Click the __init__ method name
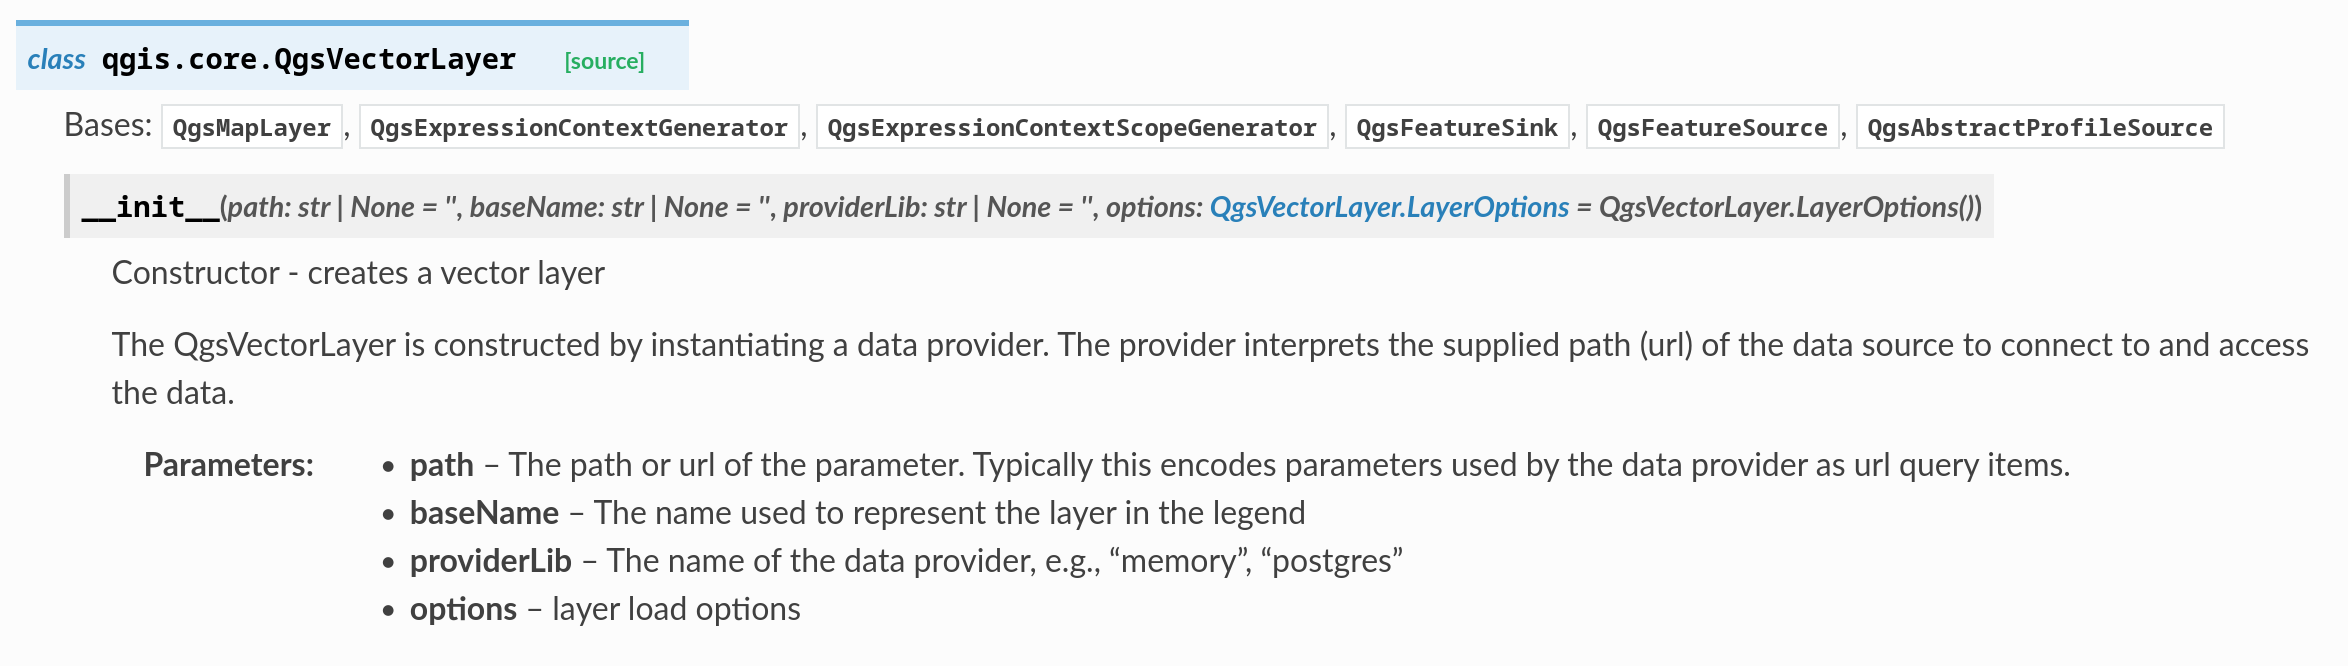2348x666 pixels. click(x=150, y=207)
